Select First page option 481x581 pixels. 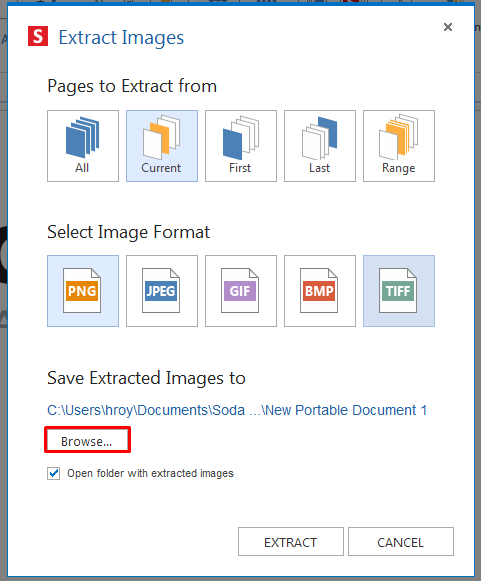(x=240, y=146)
